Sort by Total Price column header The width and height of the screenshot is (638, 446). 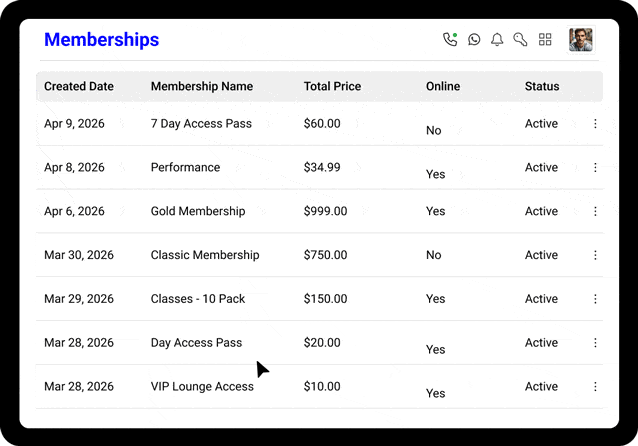pos(332,87)
